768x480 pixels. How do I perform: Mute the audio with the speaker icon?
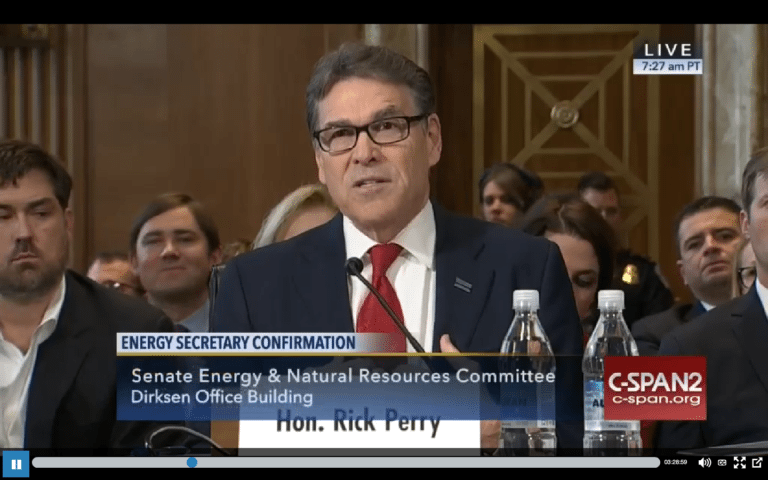click(x=704, y=462)
